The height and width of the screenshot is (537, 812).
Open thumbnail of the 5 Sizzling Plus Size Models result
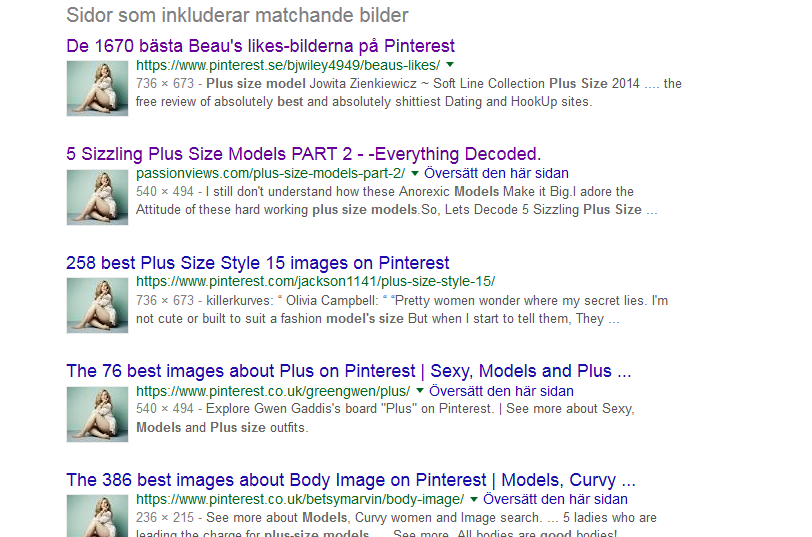pos(97,197)
